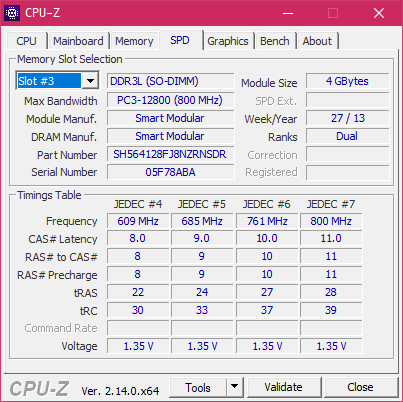This screenshot has width=403, height=402.
Task: Switch to the CPU tab
Action: [x=26, y=41]
